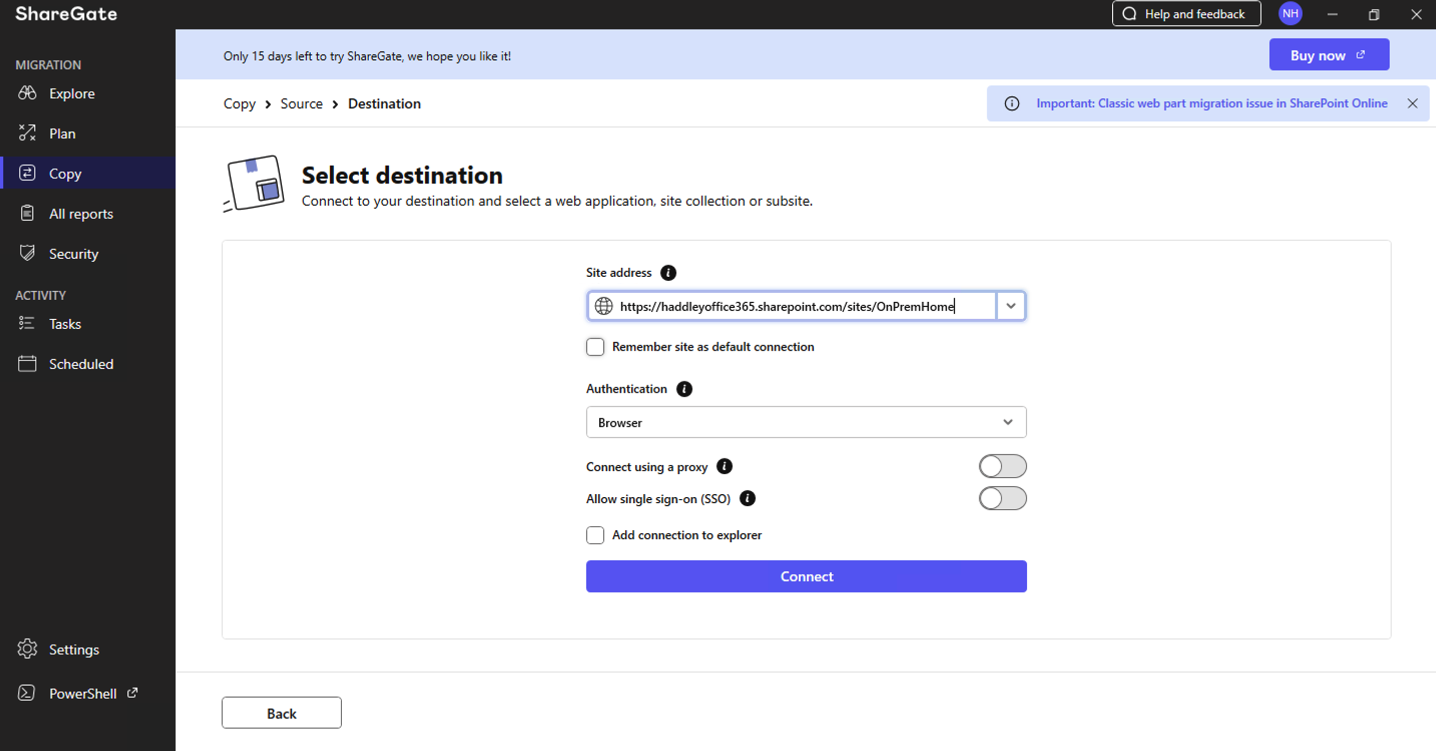This screenshot has height=751, width=1436.
Task: Open Scheduled migrations
Action: (87, 363)
